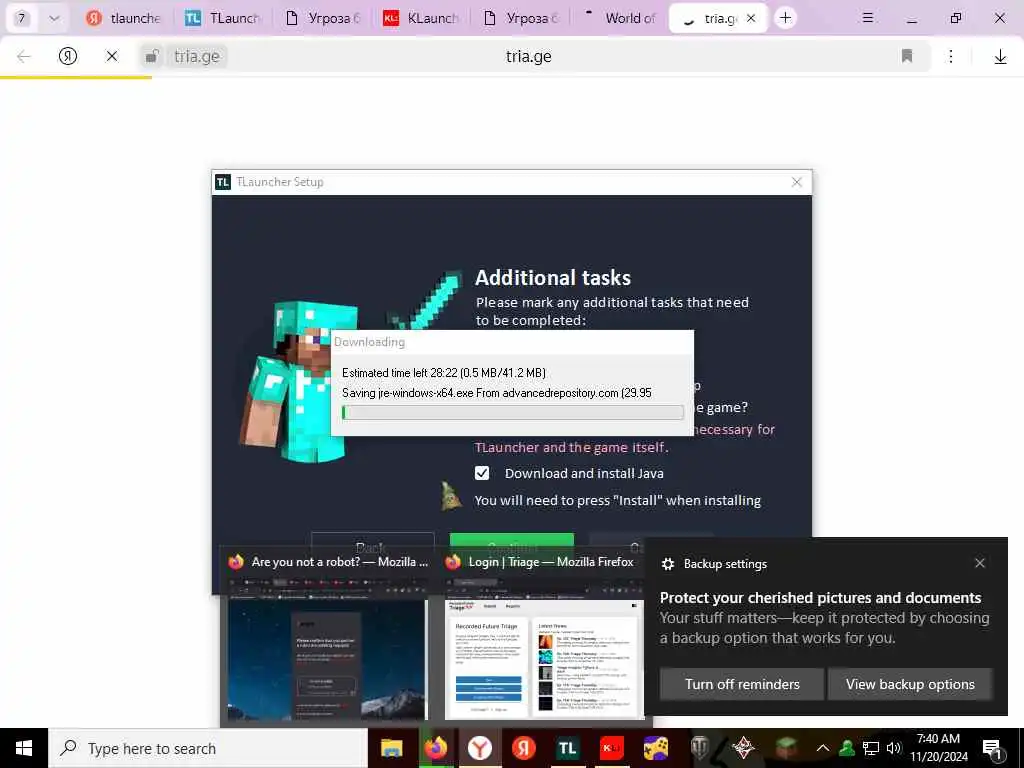Viewport: 1024px width, 768px height.
Task: Open the browser hamburger menu
Action: pyautogui.click(x=868, y=18)
